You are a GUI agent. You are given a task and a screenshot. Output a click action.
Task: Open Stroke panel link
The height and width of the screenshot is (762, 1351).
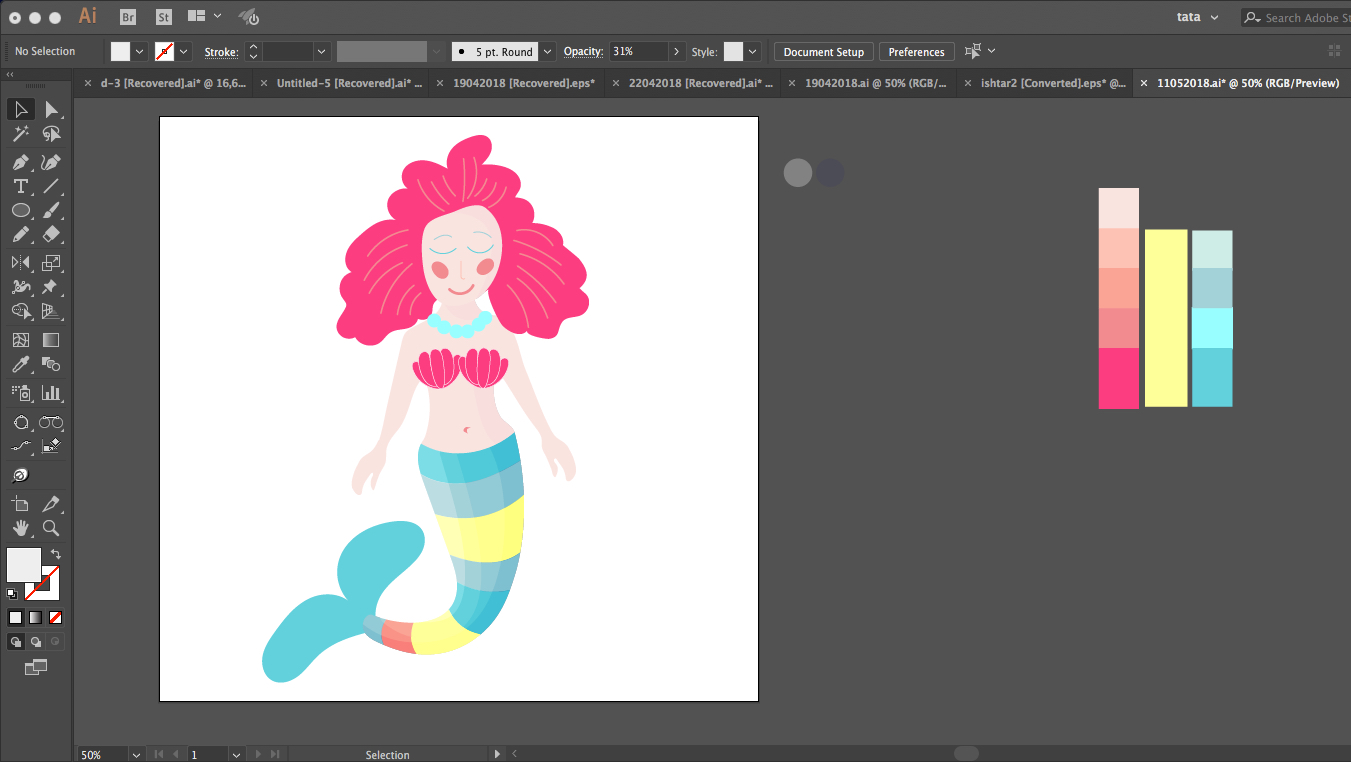(221, 52)
